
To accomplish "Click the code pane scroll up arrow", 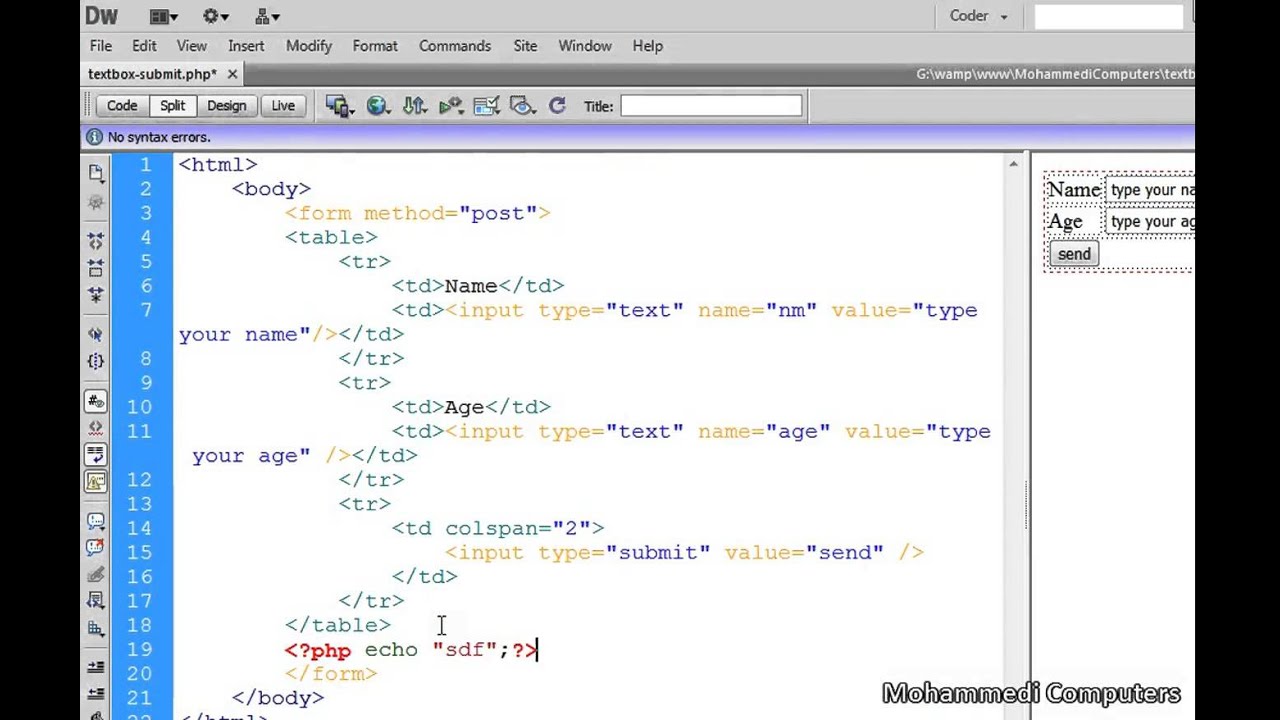I will click(x=1013, y=164).
